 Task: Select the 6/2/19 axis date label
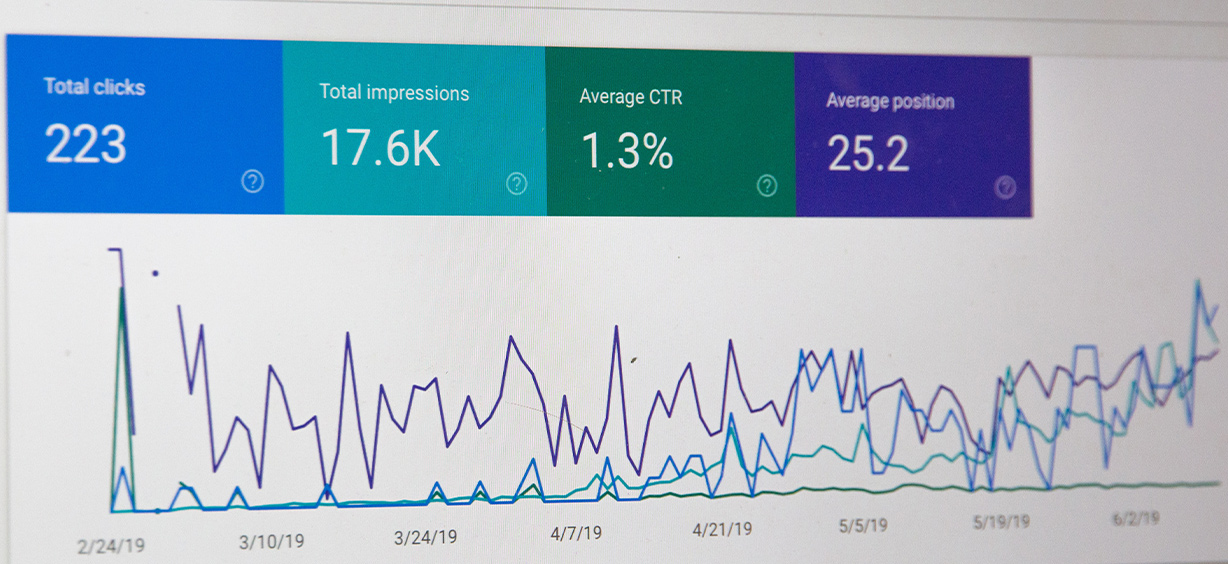1135,518
